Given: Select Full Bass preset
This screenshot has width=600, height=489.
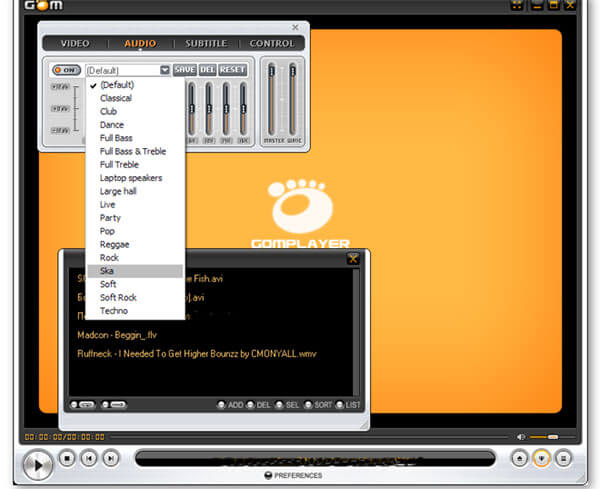Looking at the screenshot, I should click(x=135, y=138).
